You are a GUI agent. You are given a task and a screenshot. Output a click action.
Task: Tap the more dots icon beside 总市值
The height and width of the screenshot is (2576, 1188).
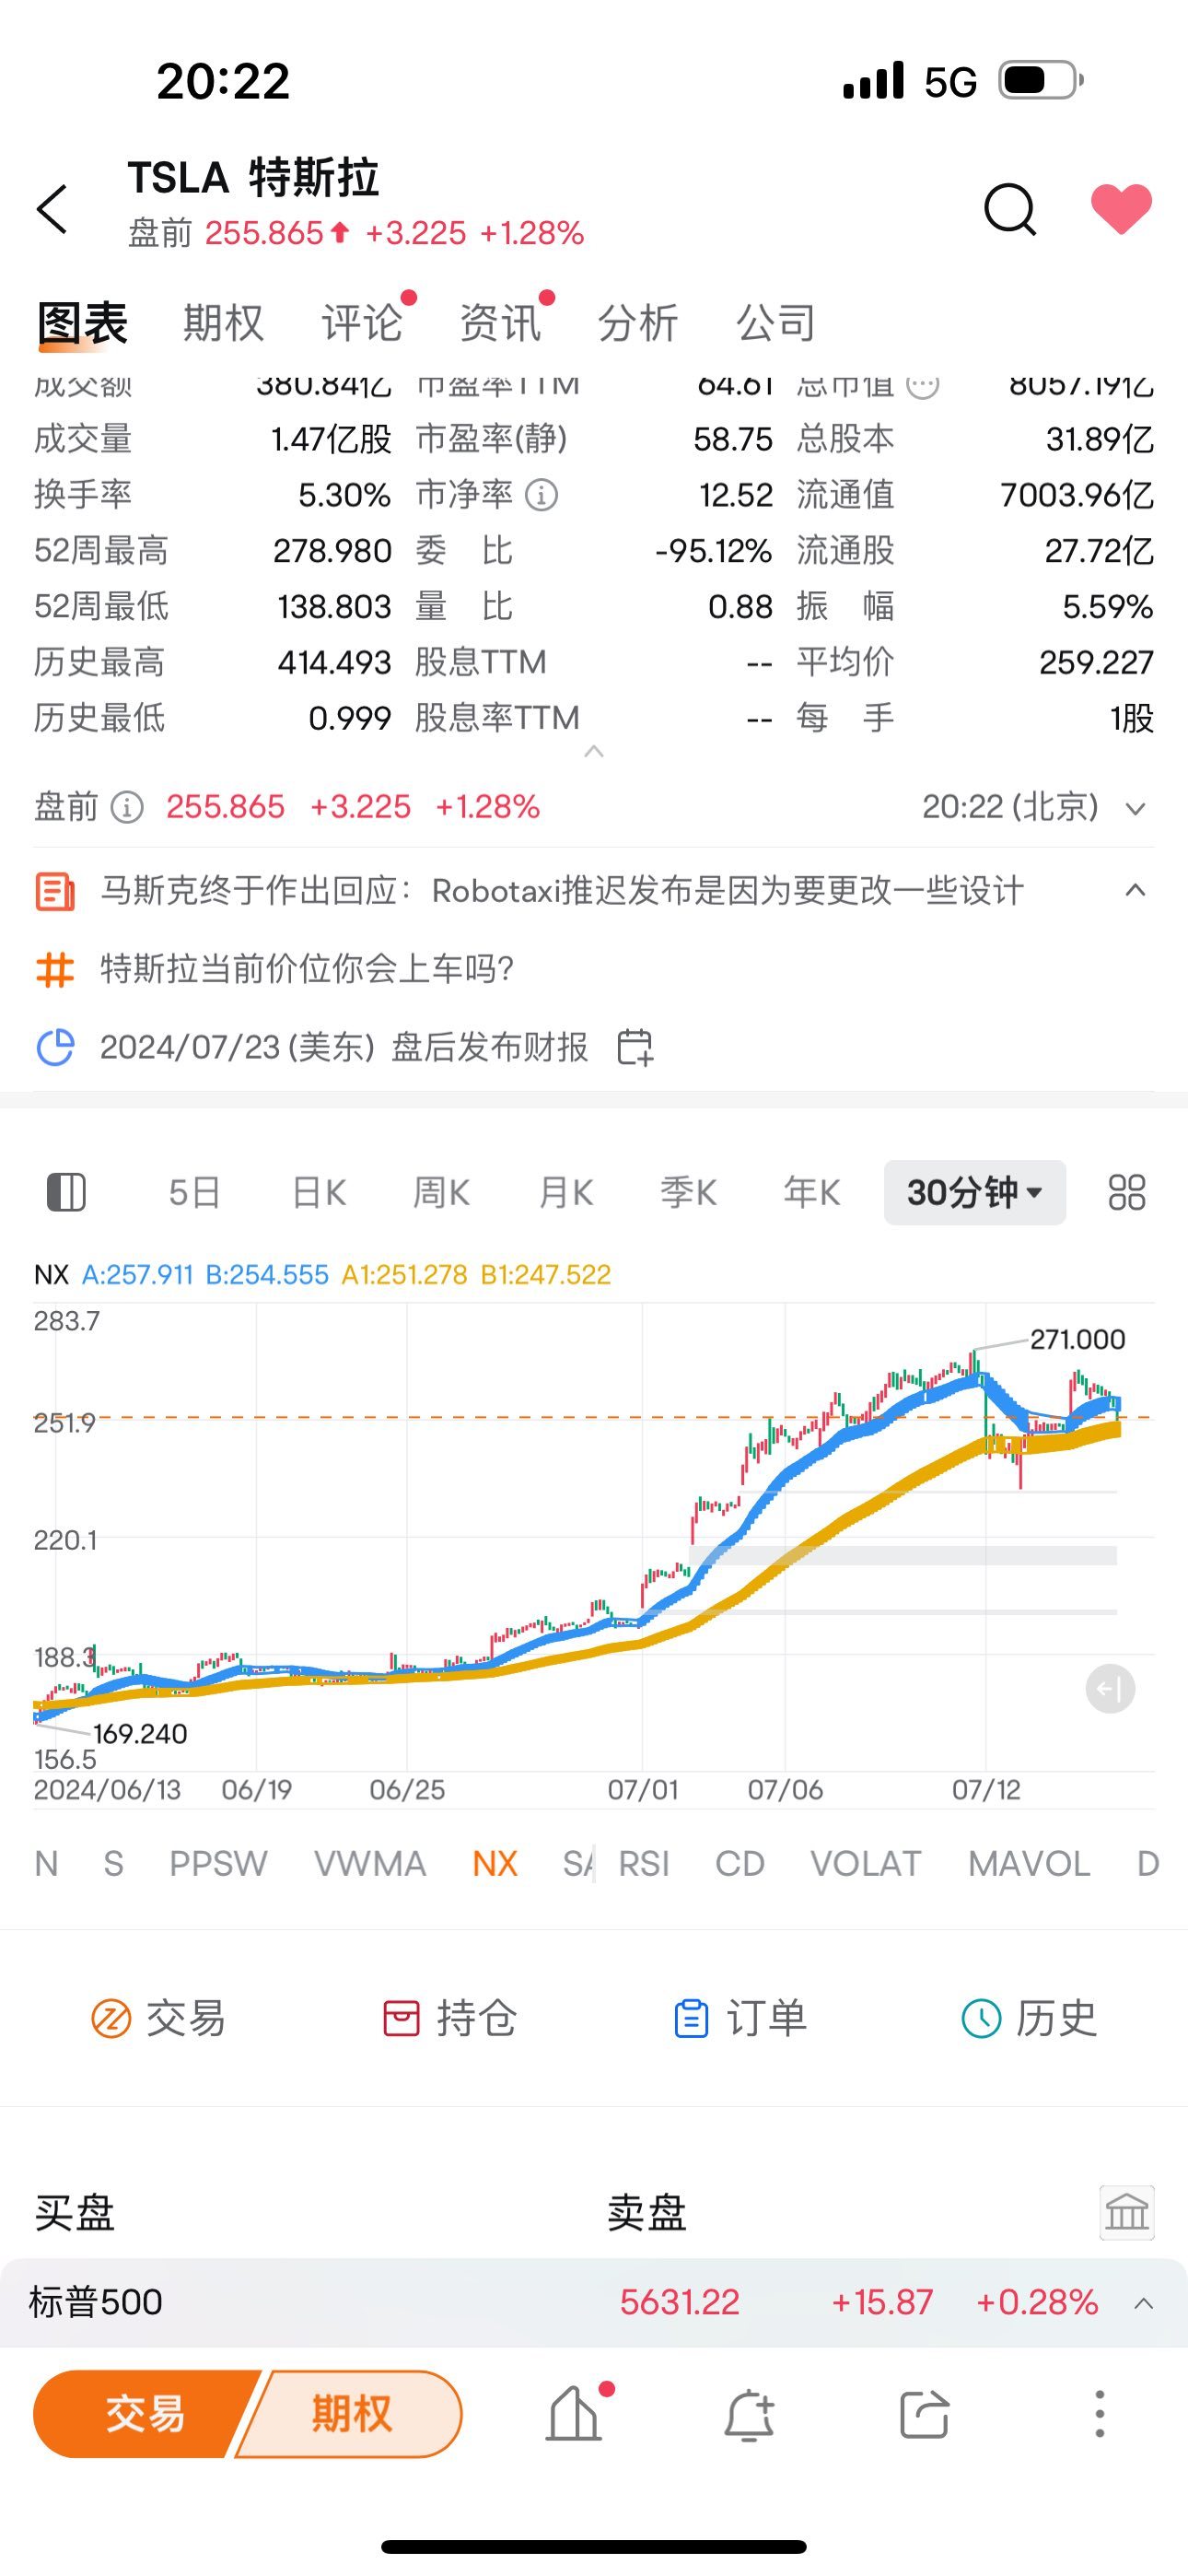(x=923, y=385)
